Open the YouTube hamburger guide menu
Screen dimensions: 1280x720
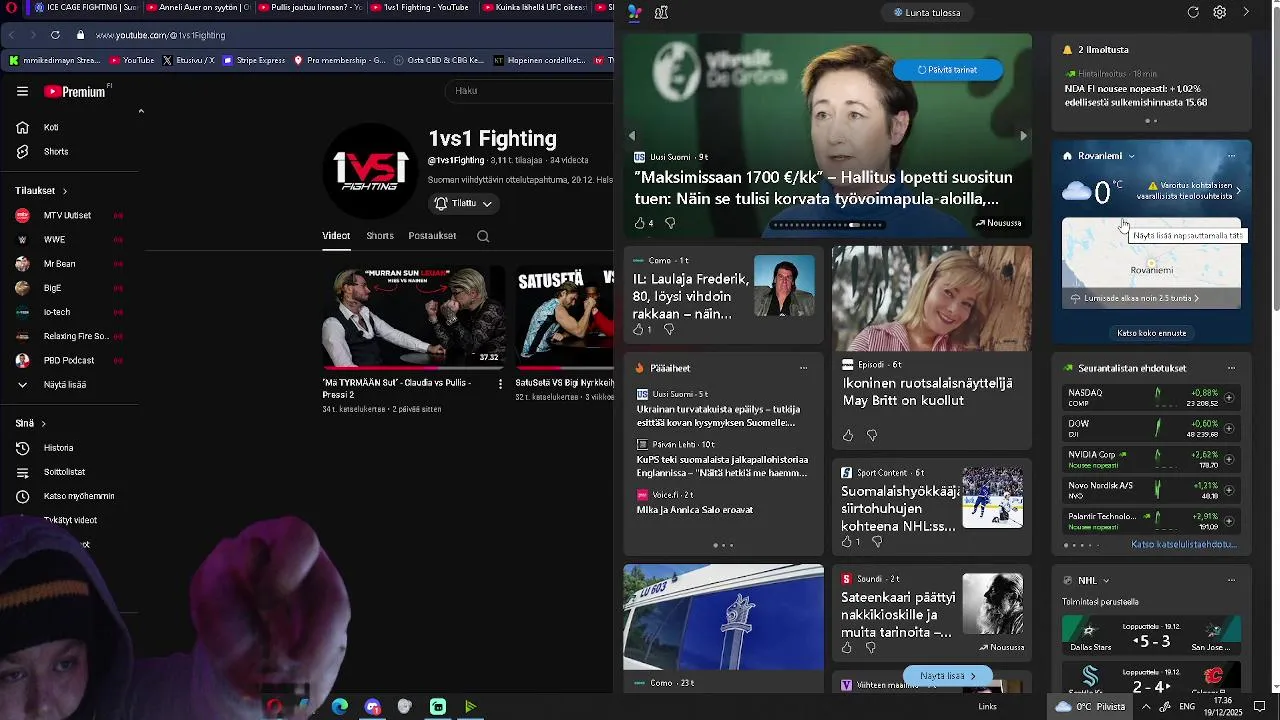coord(22,91)
